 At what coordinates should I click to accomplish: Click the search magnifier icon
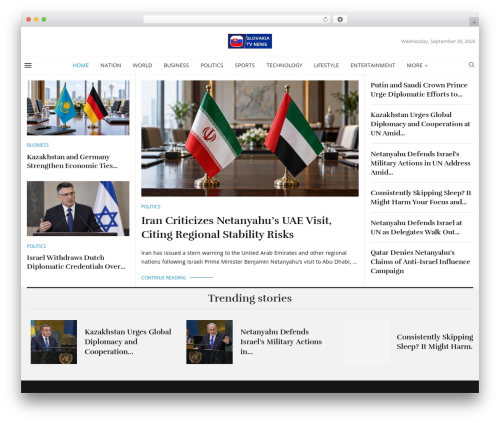click(471, 65)
